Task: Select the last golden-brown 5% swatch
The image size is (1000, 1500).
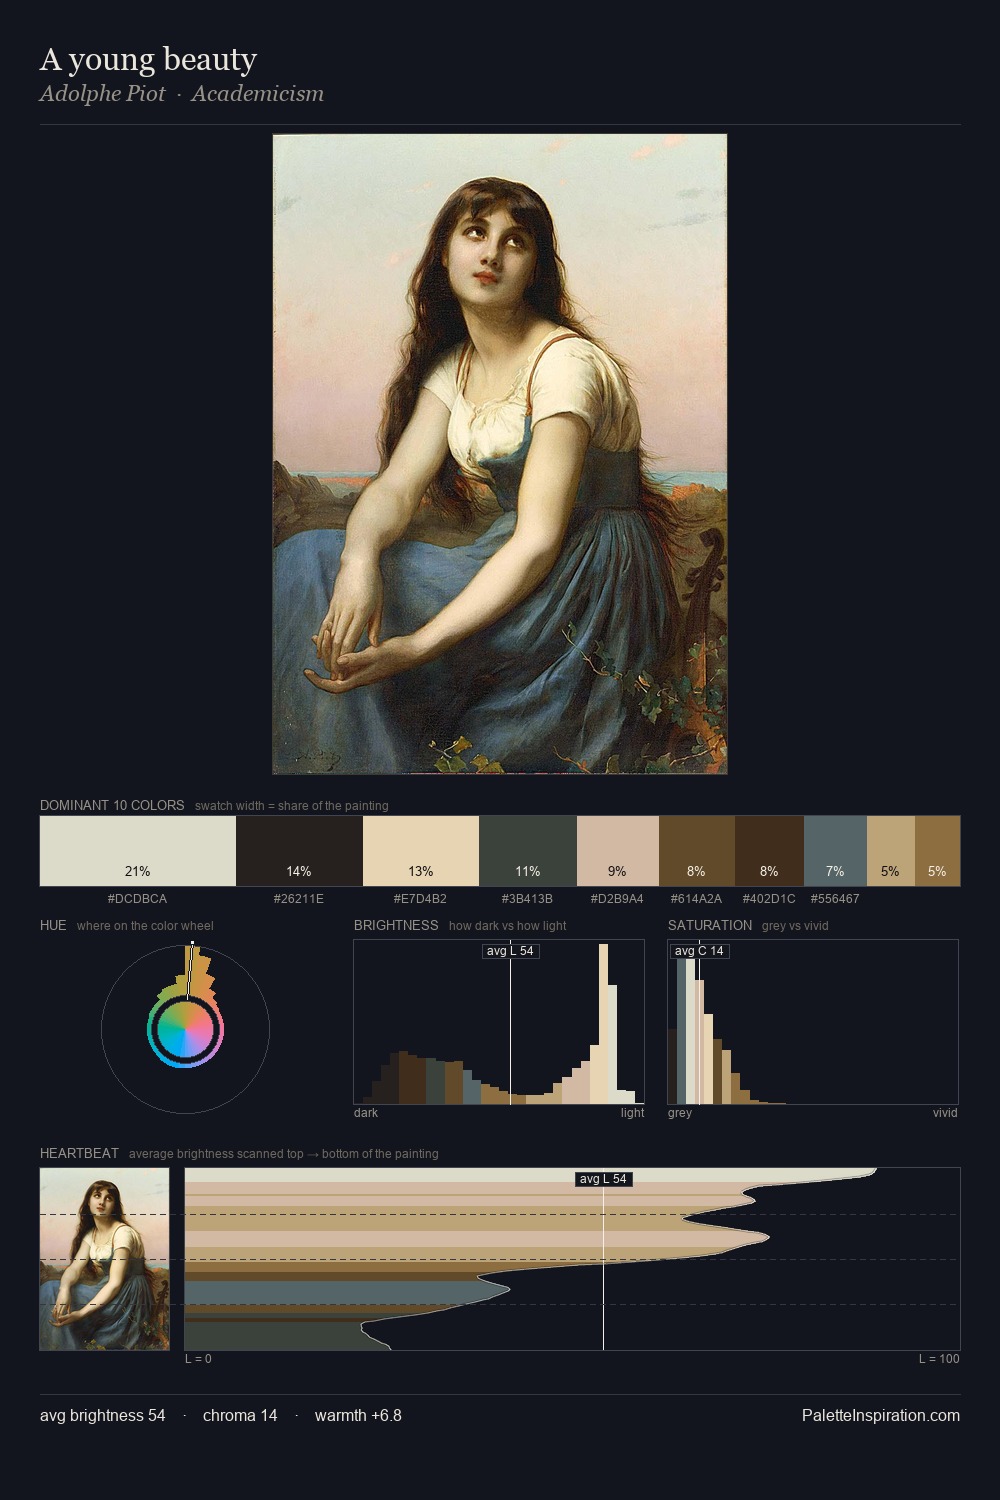Action: pos(937,851)
